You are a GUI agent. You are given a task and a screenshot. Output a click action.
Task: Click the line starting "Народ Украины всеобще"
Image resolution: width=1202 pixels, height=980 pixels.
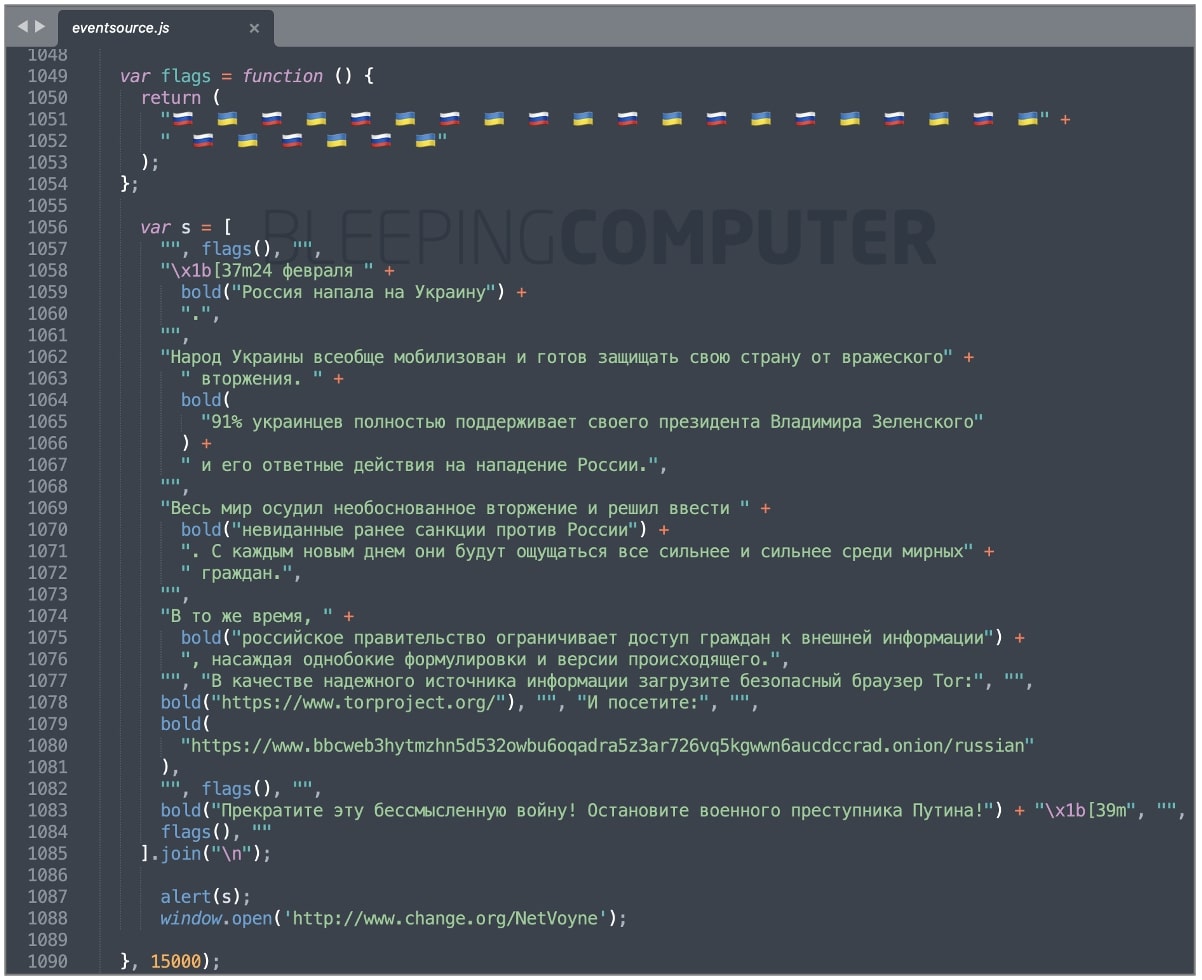click(567, 357)
